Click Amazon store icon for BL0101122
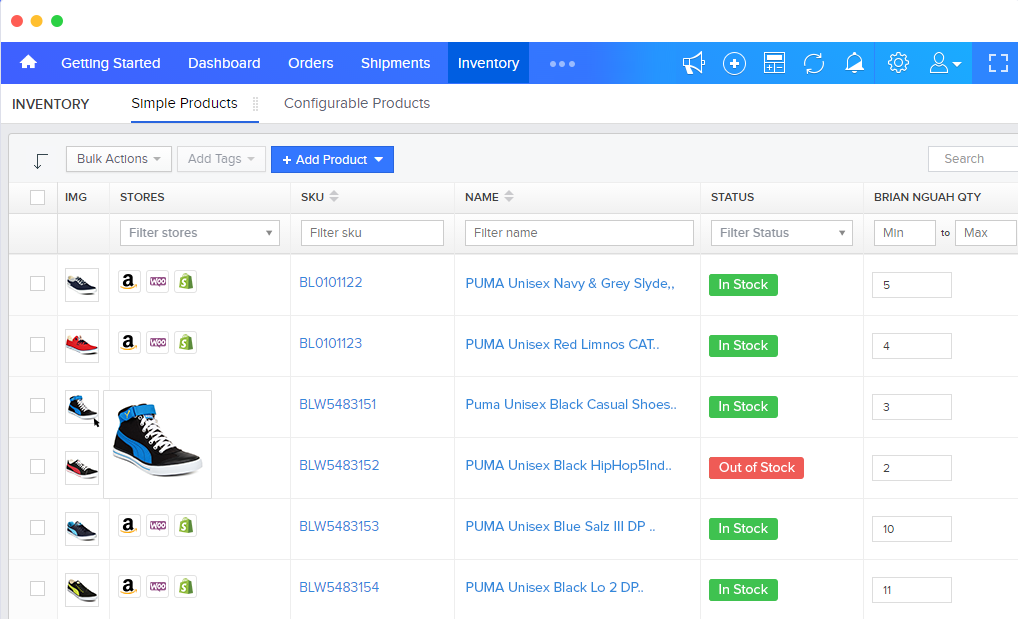The image size is (1018, 619). pyautogui.click(x=129, y=282)
